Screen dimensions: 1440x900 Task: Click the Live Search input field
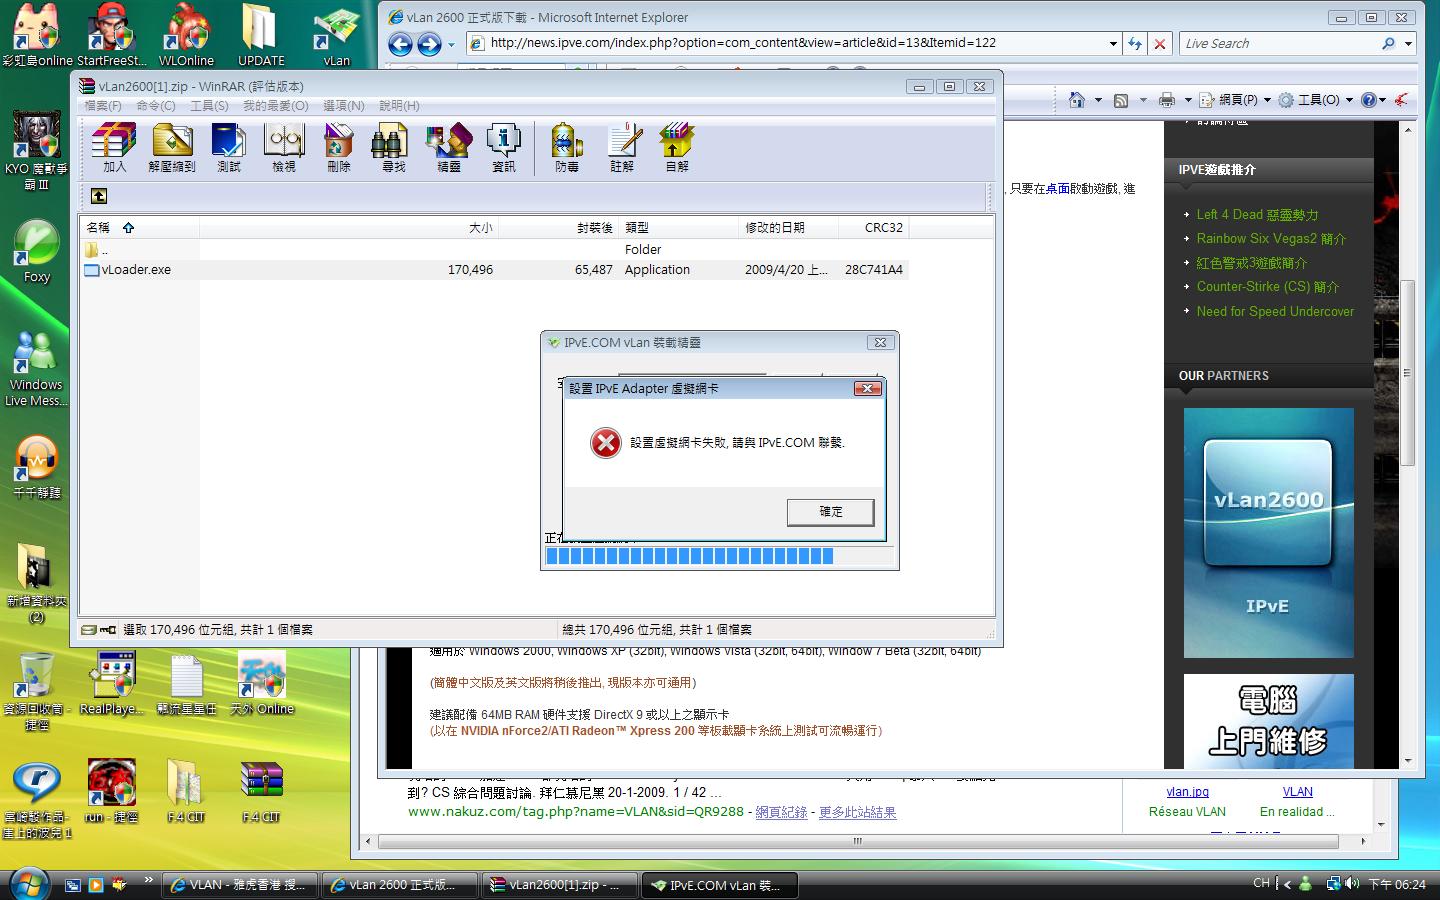[x=1279, y=44]
